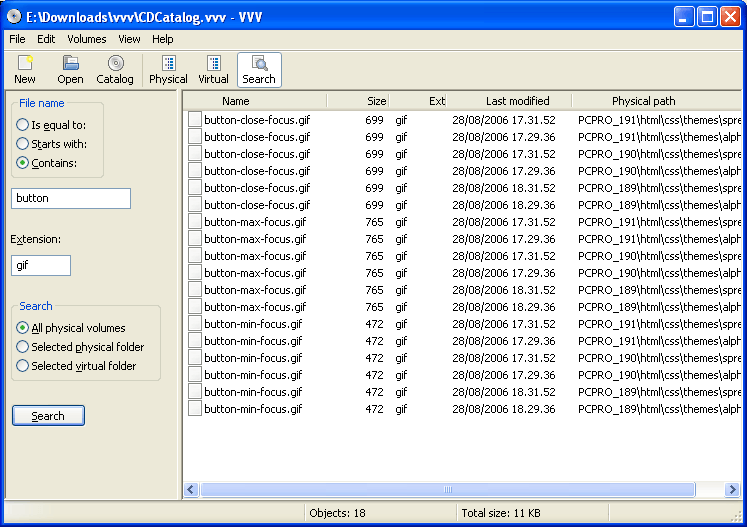The height and width of the screenshot is (527, 747).
Task: Select button-min-focus.gif in PCPRO_189 spre row
Action: pos(253,392)
